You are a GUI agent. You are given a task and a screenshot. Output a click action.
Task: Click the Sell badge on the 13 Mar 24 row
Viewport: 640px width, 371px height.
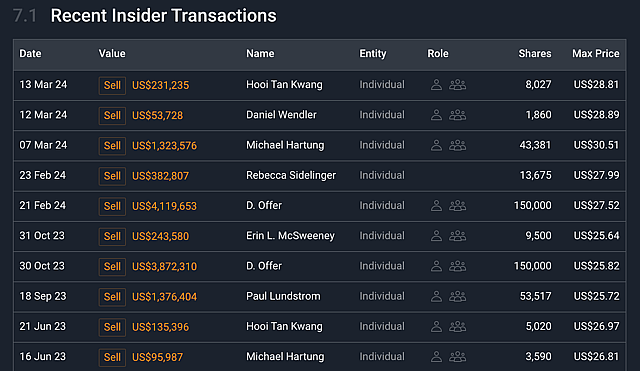[x=112, y=85]
